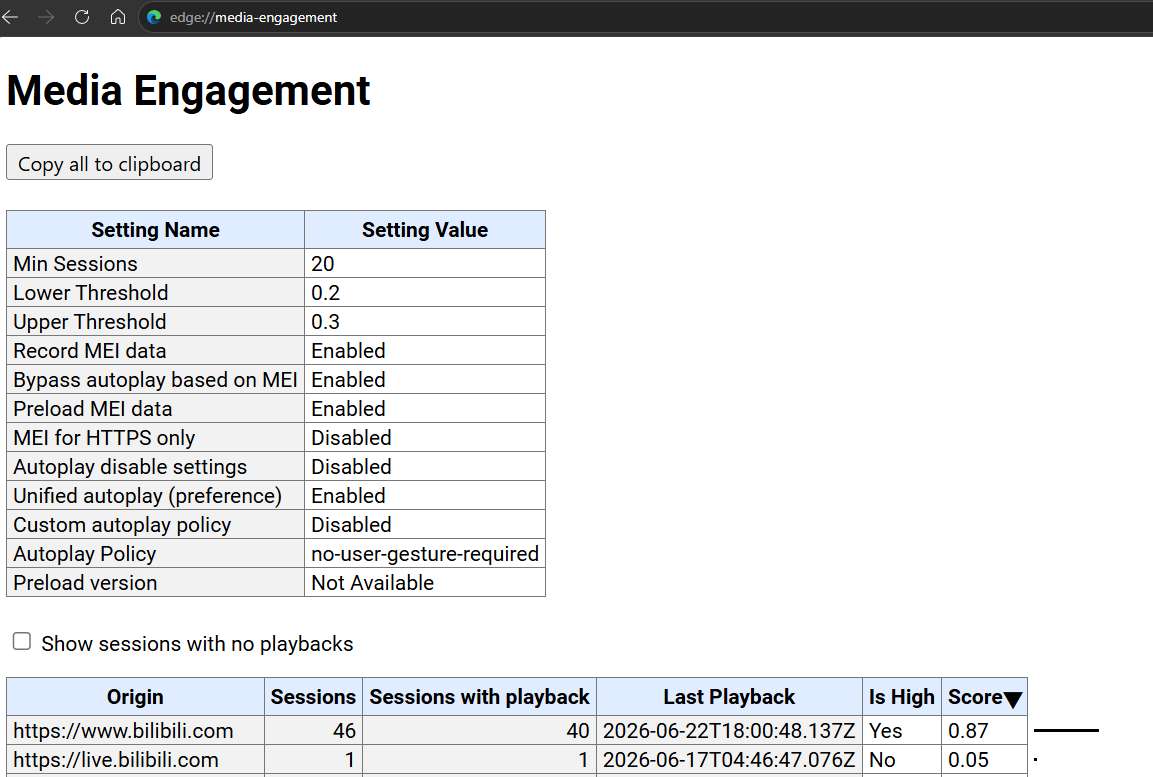Enable Show sessions with no playbacks
The height and width of the screenshot is (777, 1153).
click(x=22, y=642)
